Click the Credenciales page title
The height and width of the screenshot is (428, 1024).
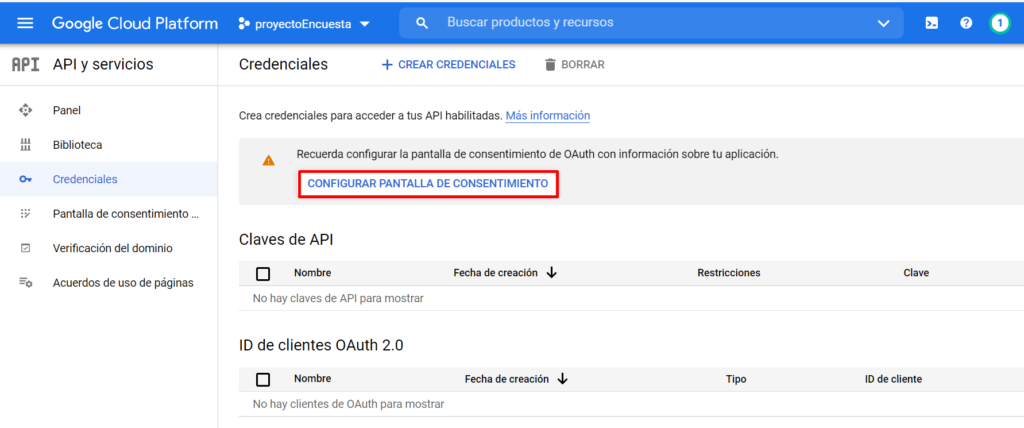point(283,65)
